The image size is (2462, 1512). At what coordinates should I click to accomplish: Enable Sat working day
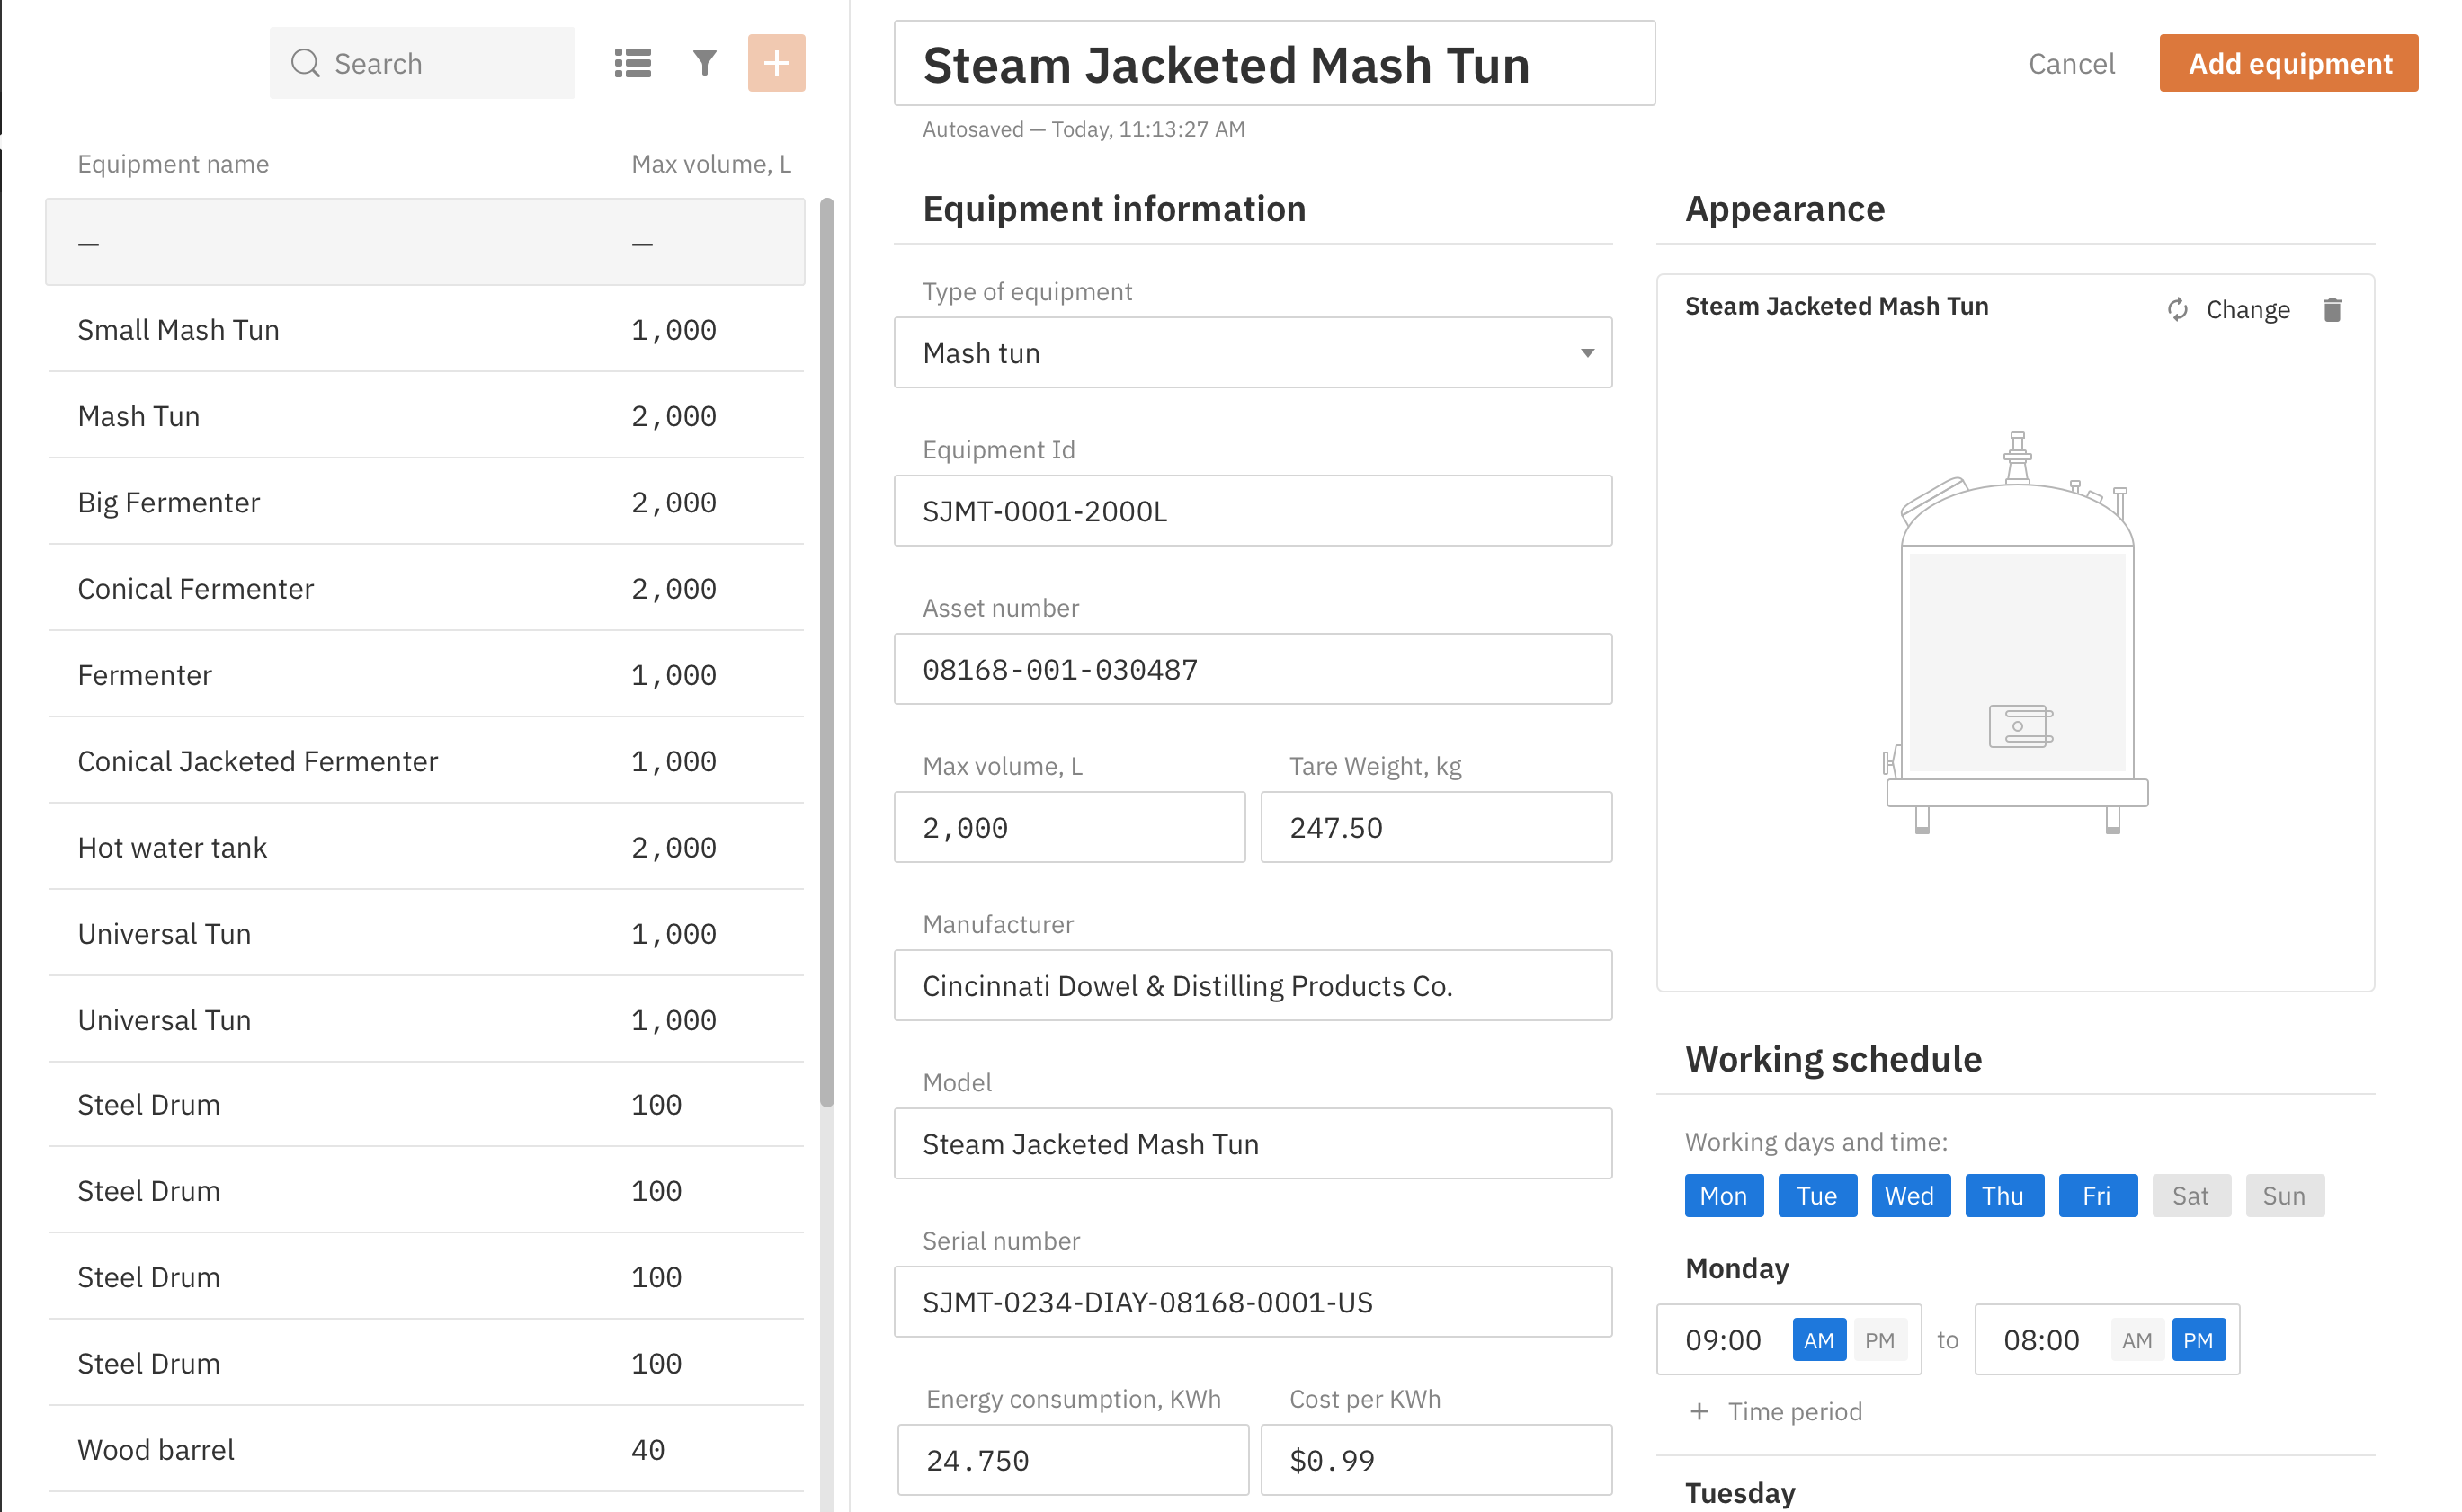2191,1196
